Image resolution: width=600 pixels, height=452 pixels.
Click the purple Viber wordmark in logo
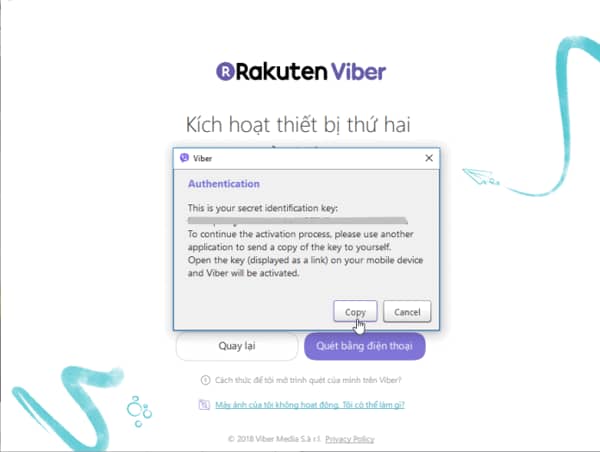[358, 72]
